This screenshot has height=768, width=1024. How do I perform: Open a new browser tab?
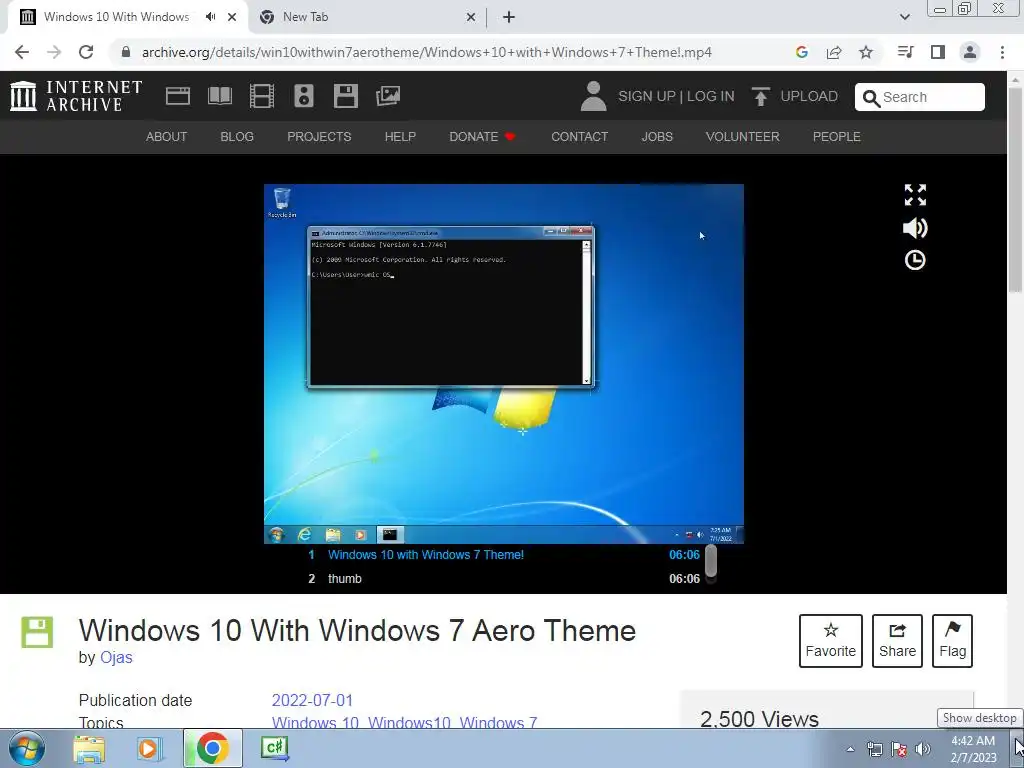(509, 17)
